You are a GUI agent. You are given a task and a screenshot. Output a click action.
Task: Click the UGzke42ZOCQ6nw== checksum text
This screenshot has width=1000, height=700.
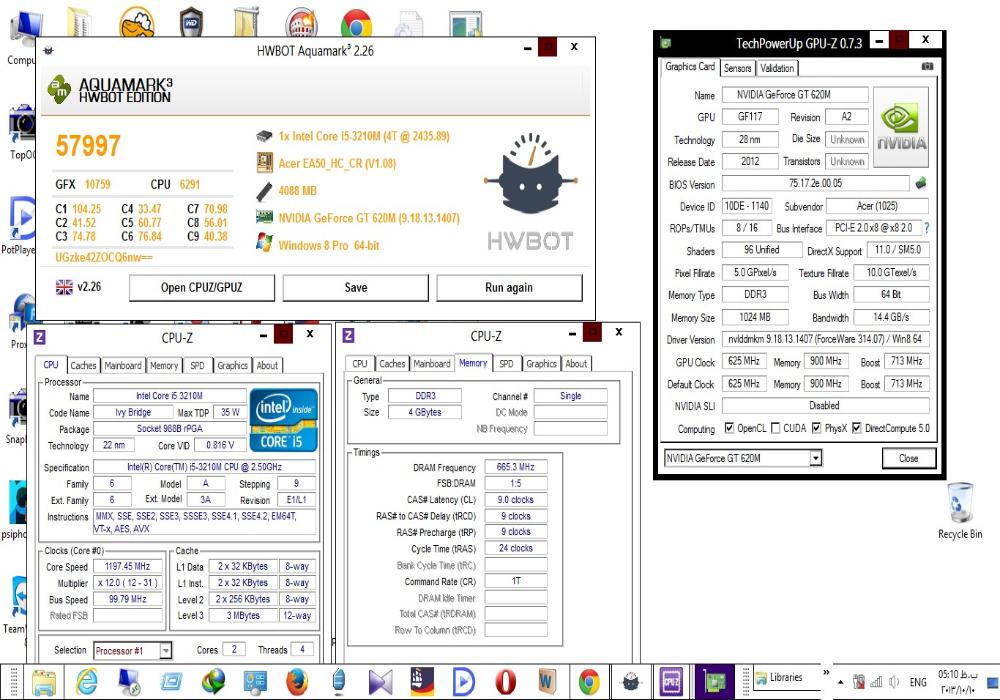pyautogui.click(x=104, y=258)
